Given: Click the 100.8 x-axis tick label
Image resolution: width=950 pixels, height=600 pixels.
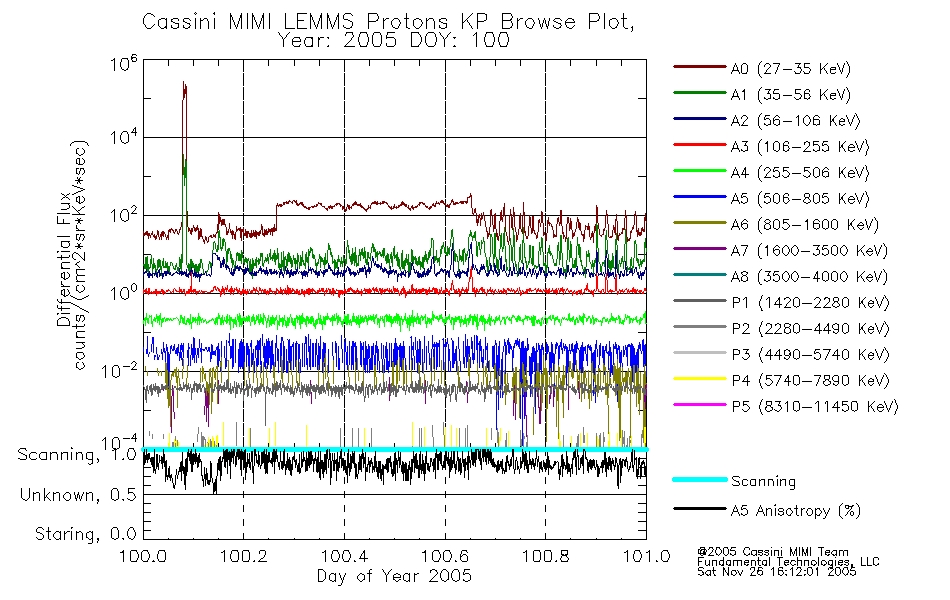Looking at the screenshot, I should point(545,556).
